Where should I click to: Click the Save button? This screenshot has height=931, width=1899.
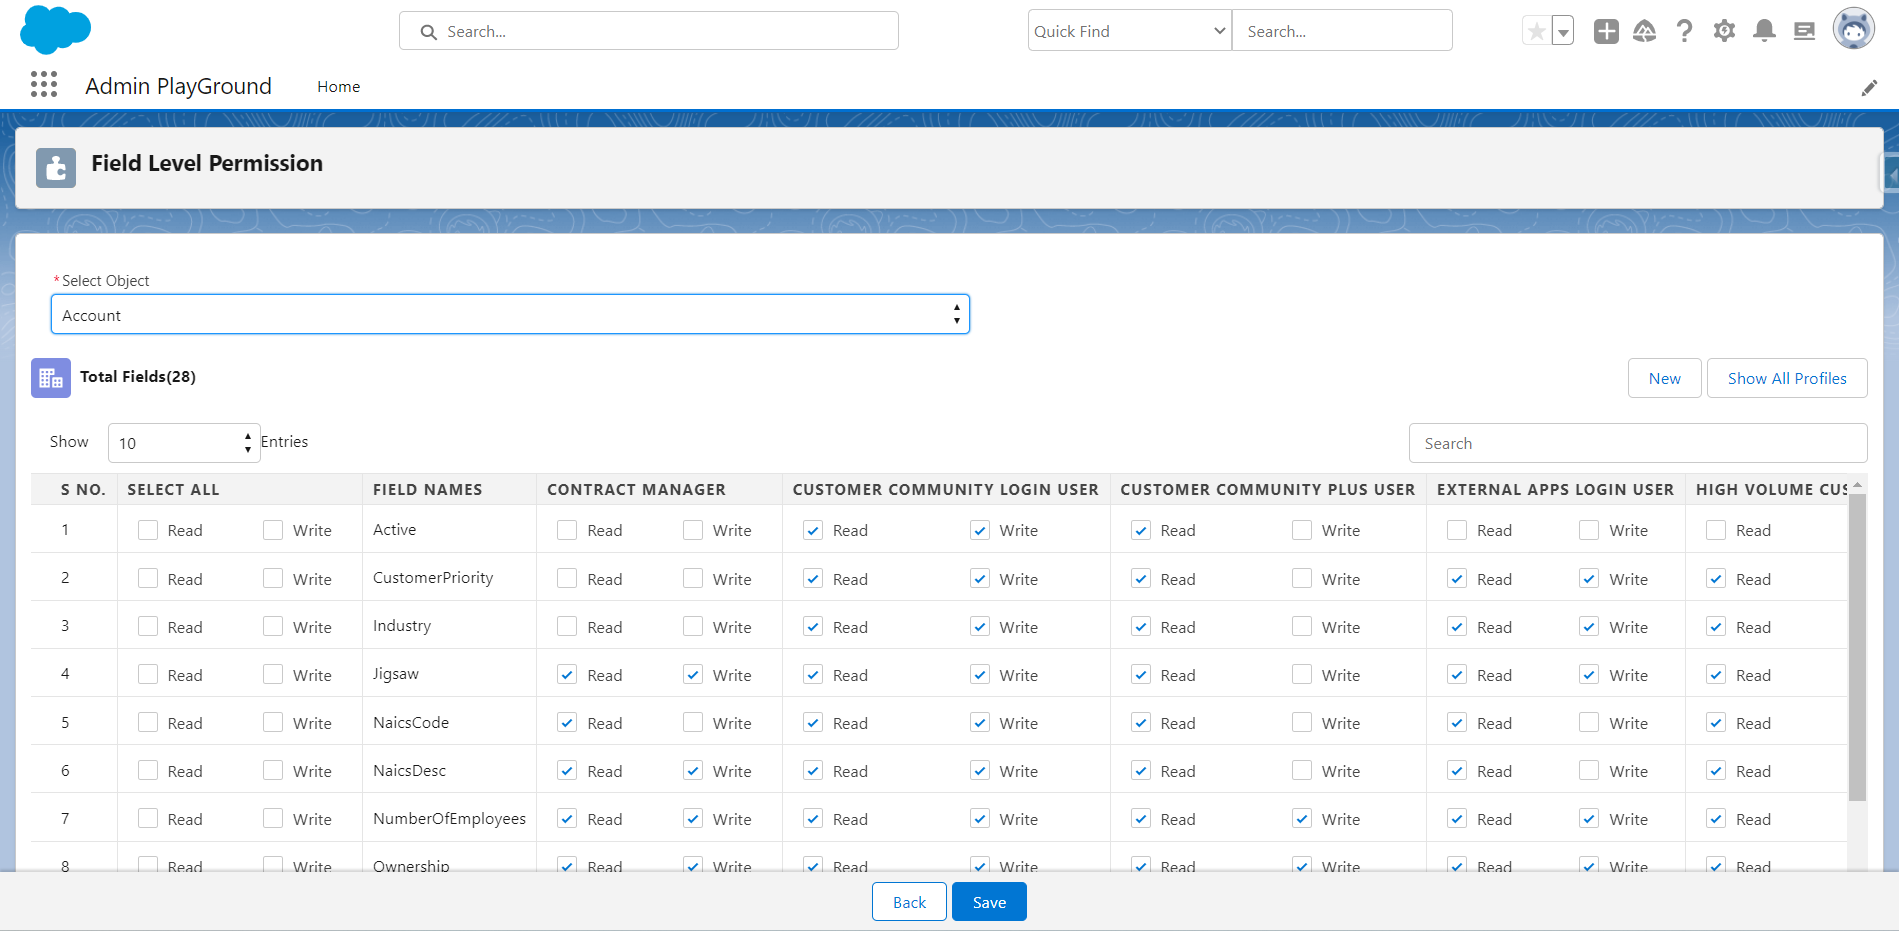tap(988, 902)
